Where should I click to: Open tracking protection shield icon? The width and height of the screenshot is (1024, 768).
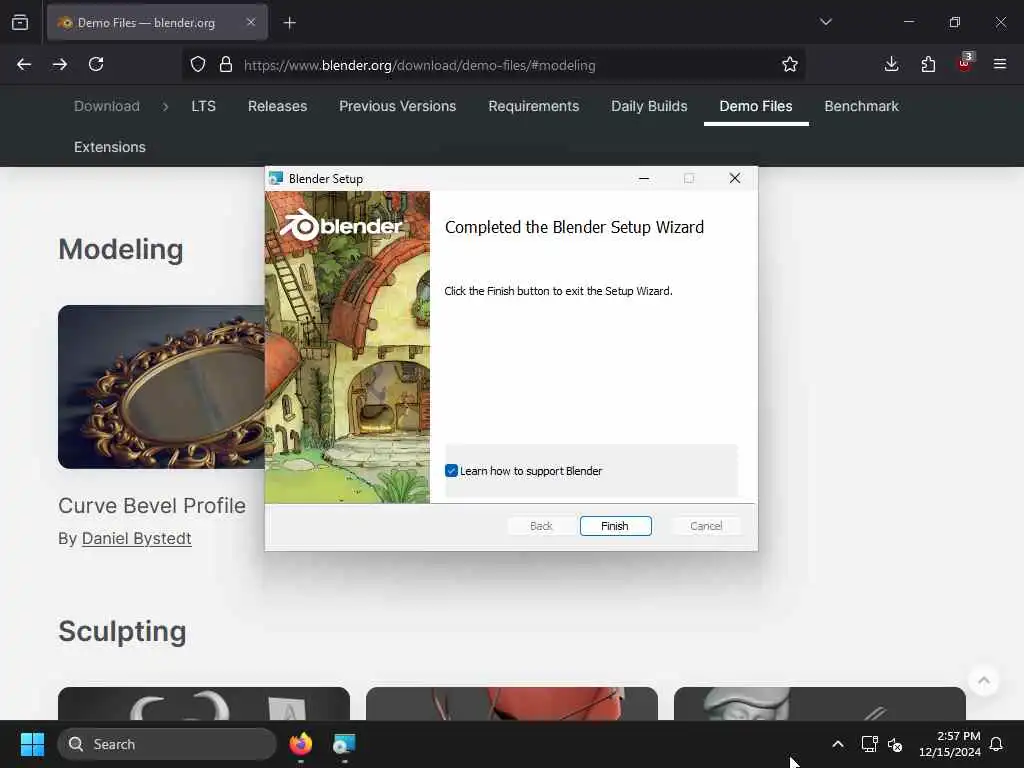click(198, 64)
